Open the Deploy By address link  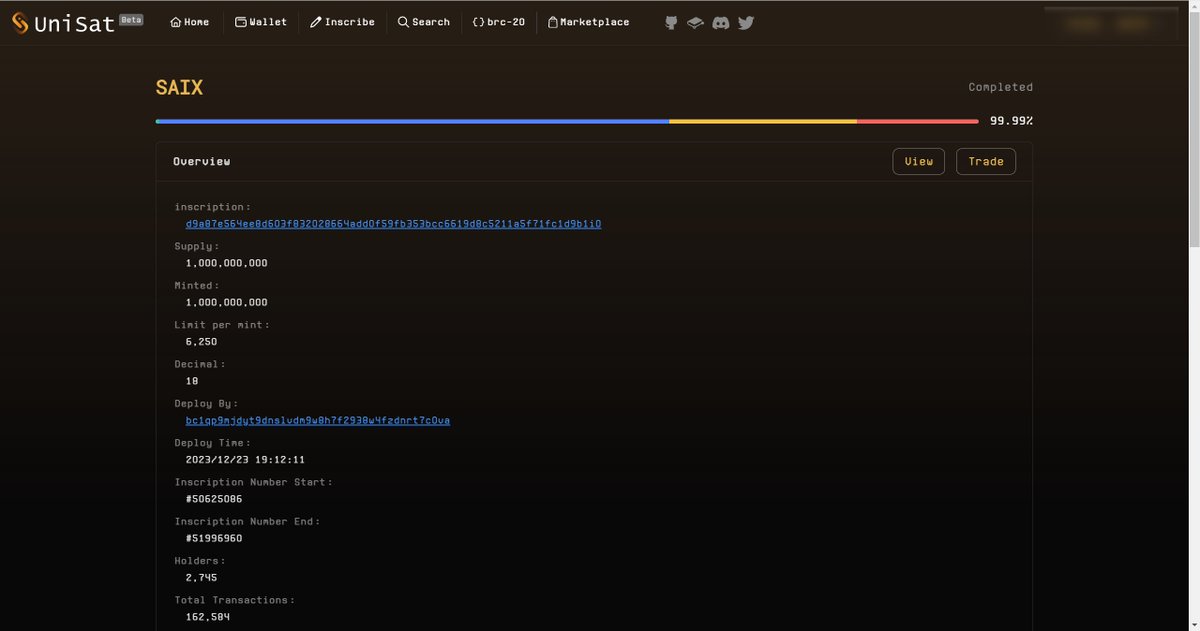click(x=318, y=420)
